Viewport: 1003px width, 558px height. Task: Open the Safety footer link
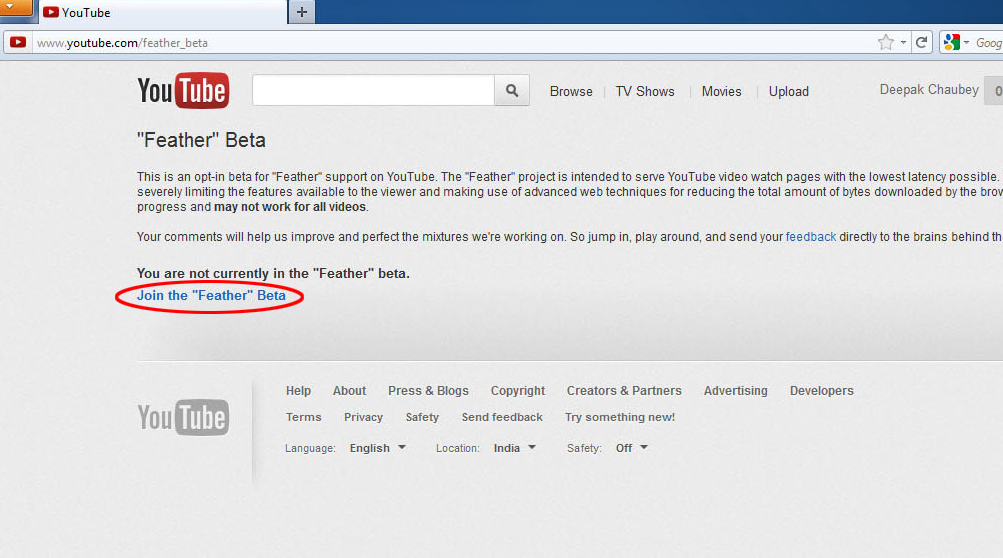[422, 417]
